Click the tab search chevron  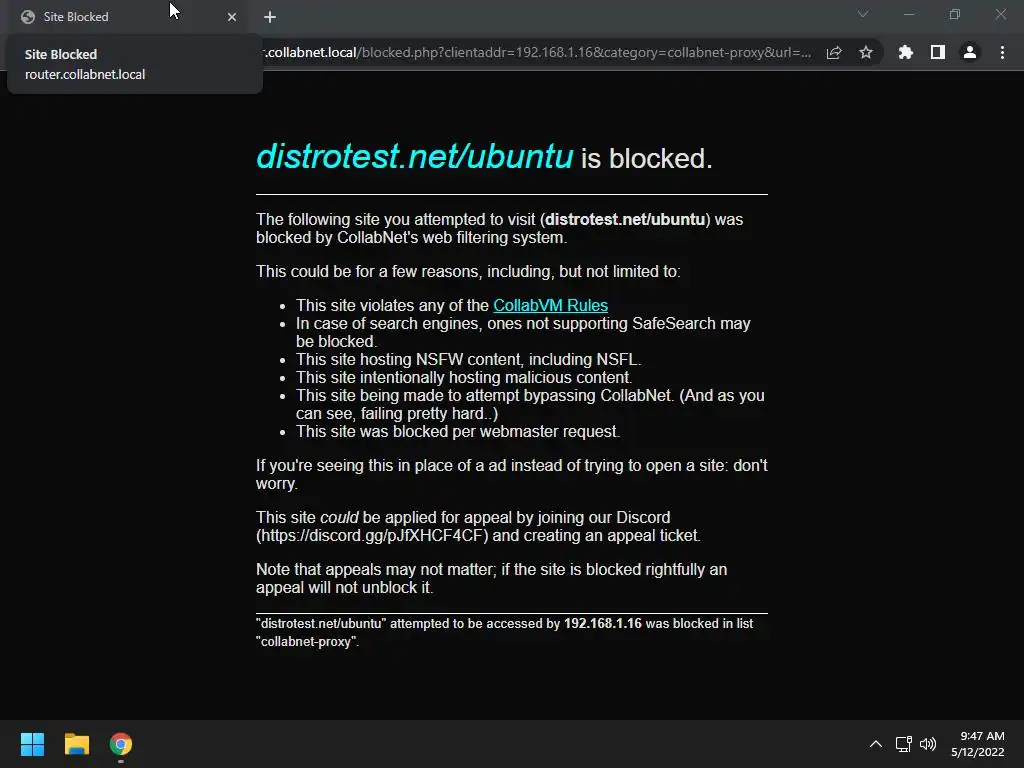(x=863, y=14)
